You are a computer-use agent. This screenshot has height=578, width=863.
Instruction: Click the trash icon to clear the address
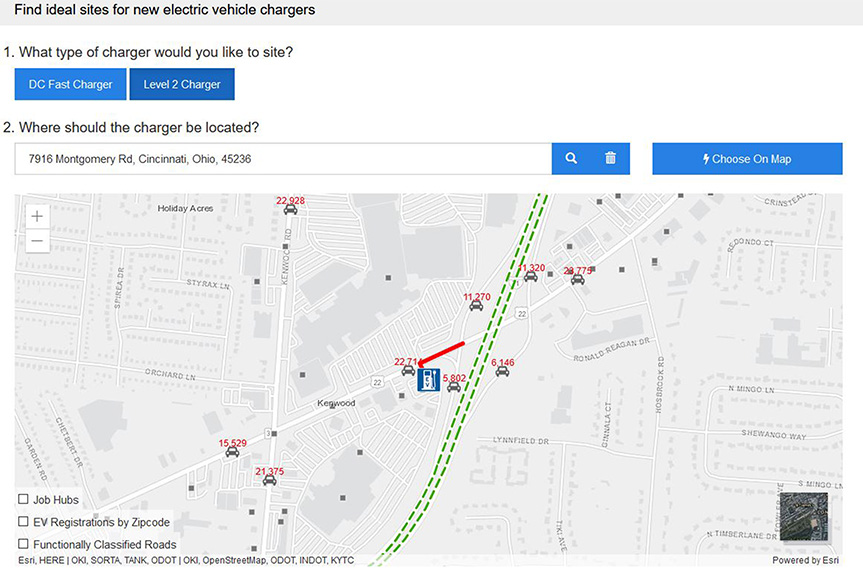[610, 158]
